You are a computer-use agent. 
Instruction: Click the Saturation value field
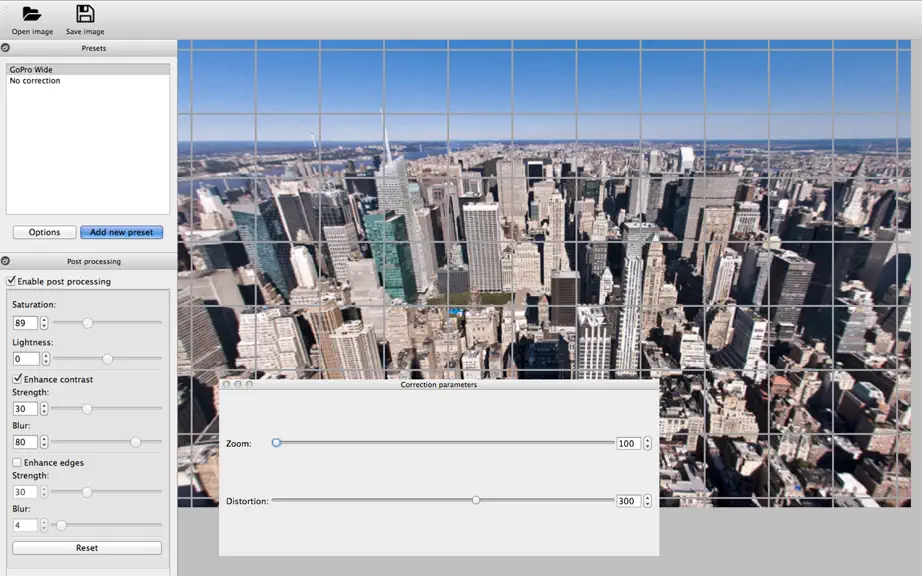tap(25, 323)
